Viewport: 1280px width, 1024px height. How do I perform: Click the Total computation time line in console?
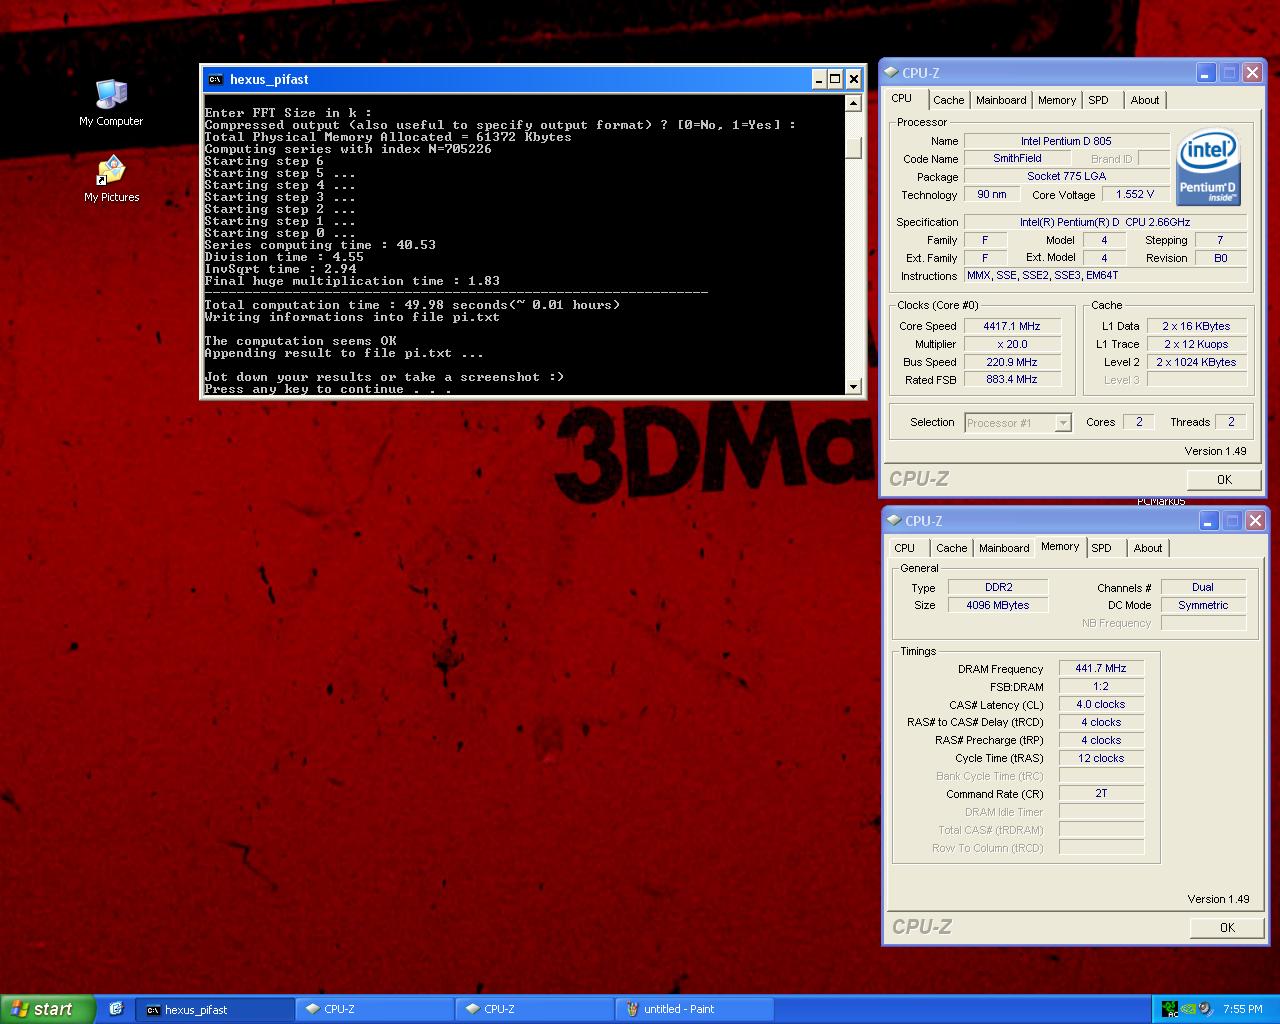(x=412, y=305)
